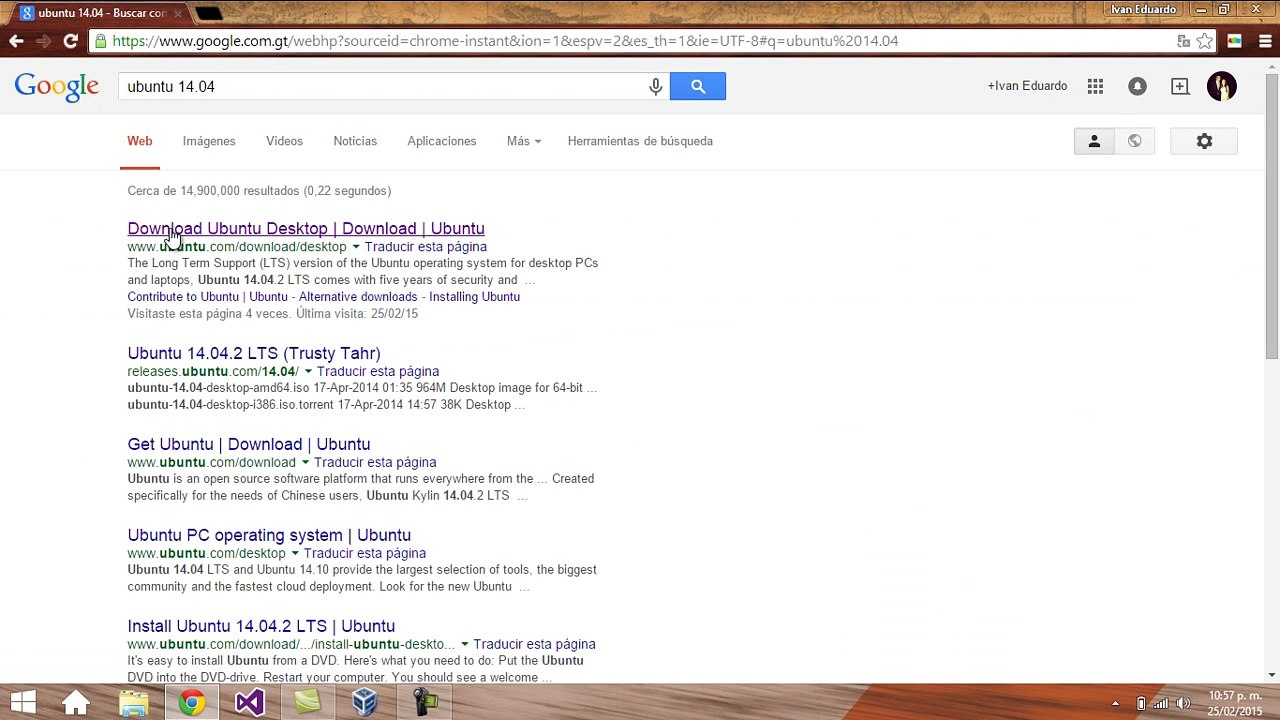Launch Visual Studio from the taskbar
The height and width of the screenshot is (720, 1280).
click(249, 703)
